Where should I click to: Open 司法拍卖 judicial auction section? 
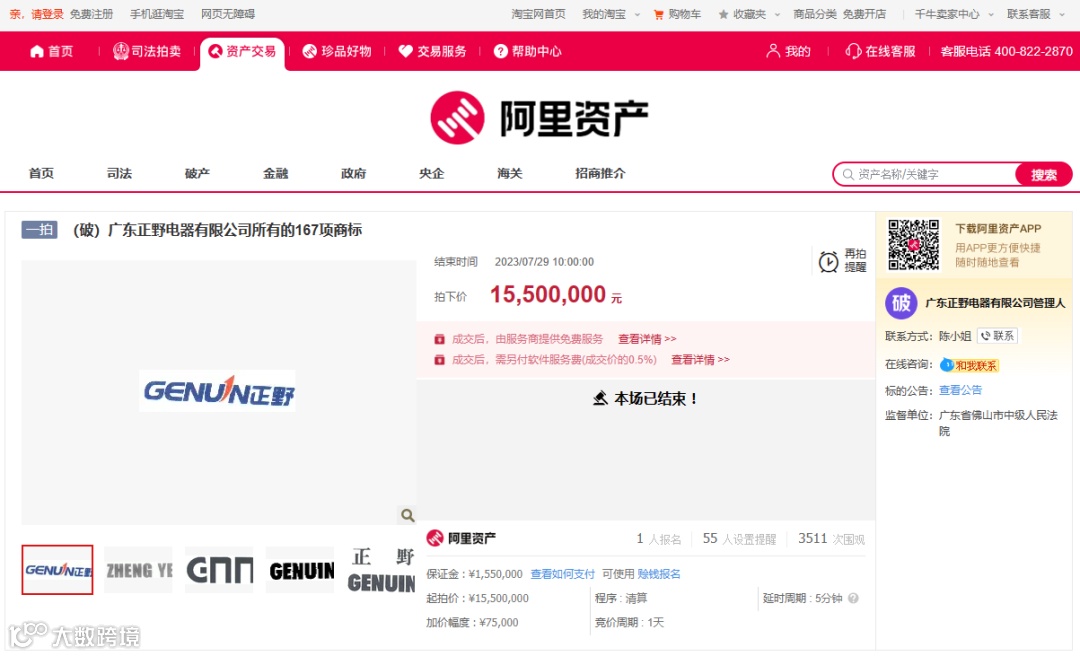[x=147, y=52]
